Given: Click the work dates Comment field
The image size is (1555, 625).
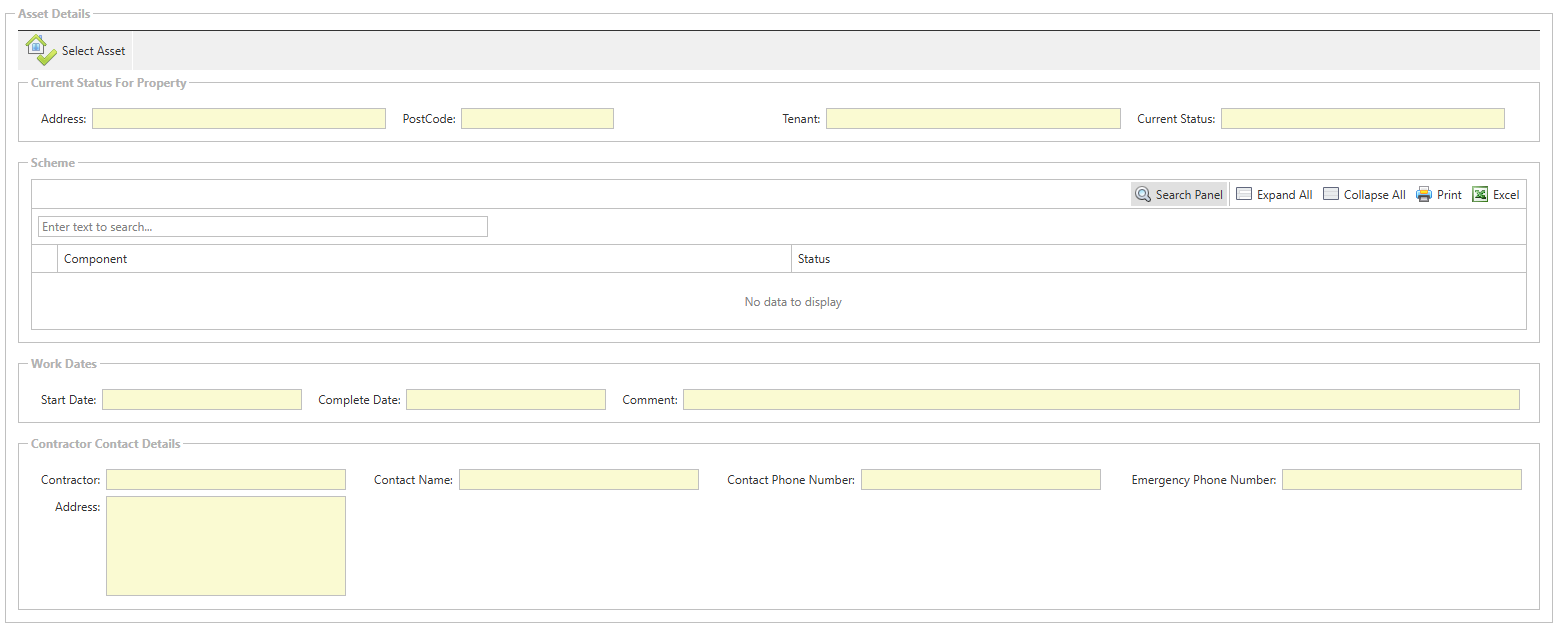Looking at the screenshot, I should tap(1100, 400).
